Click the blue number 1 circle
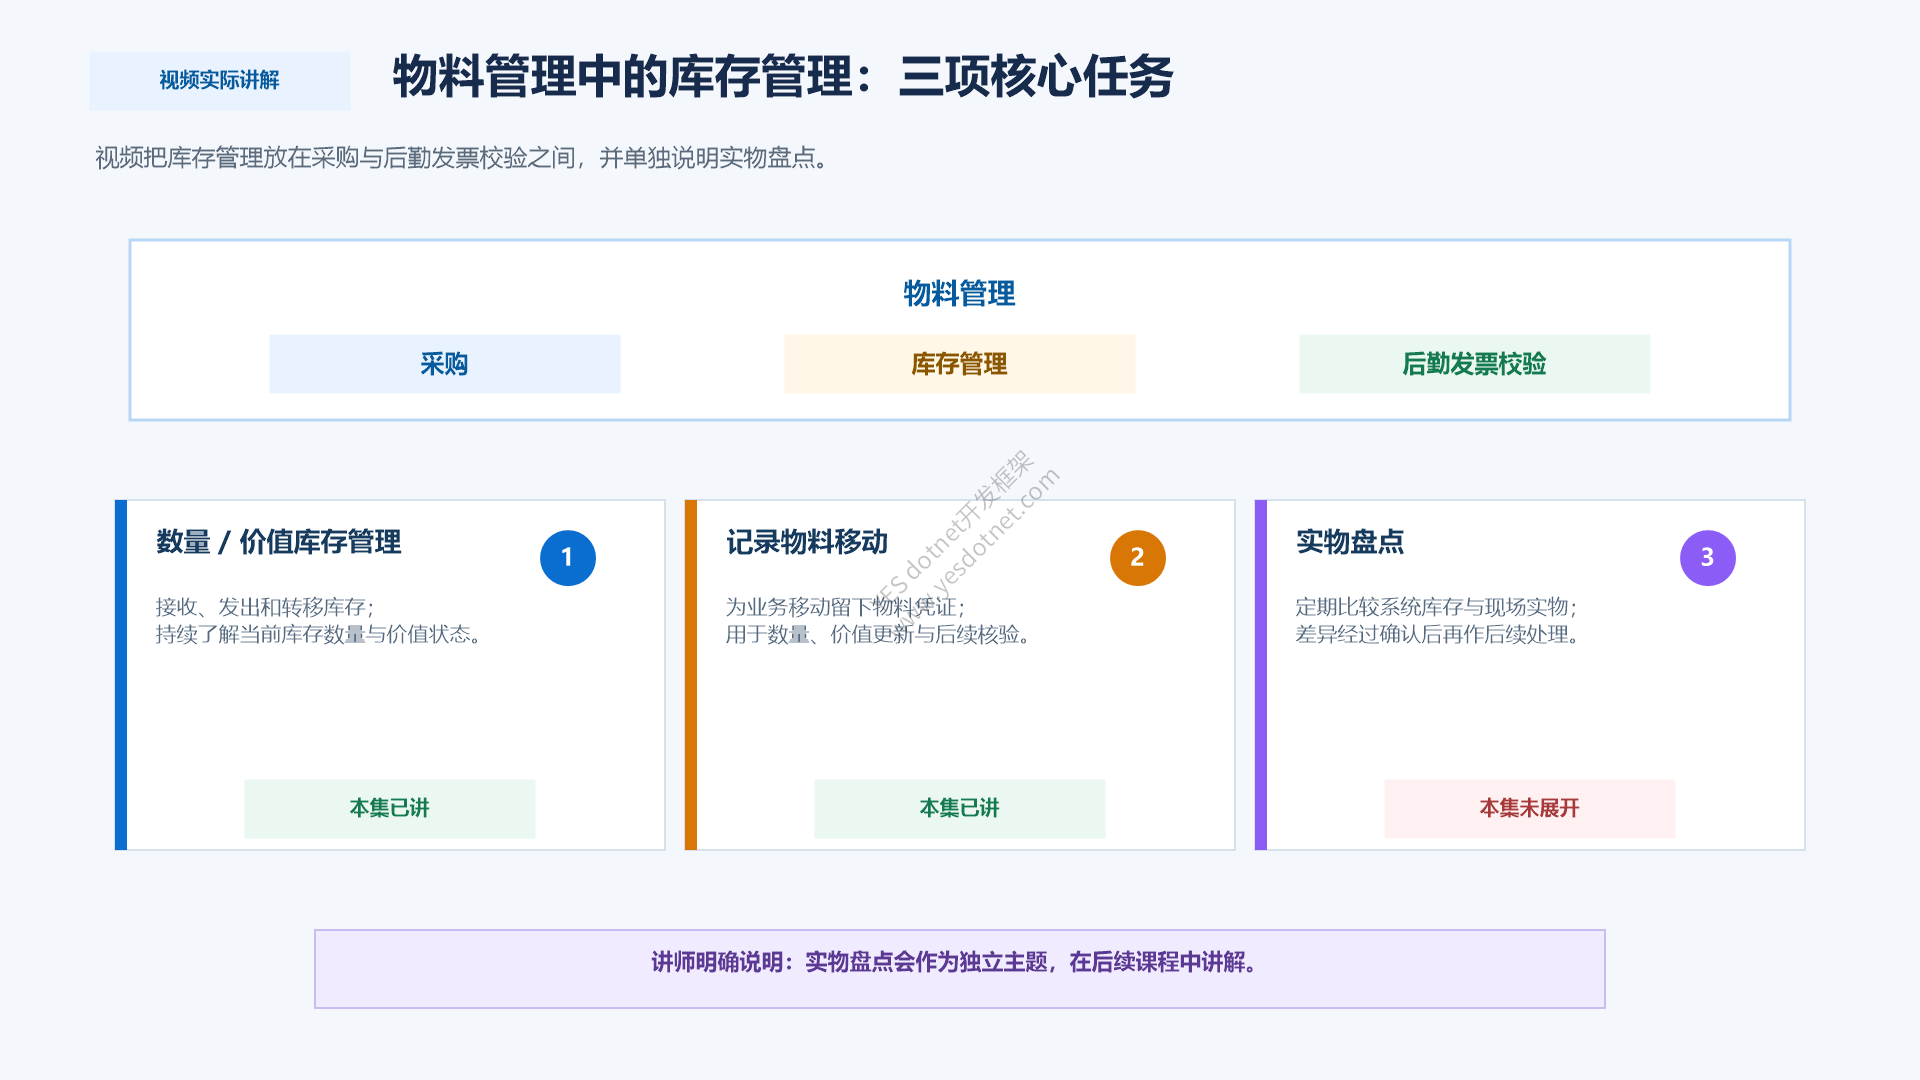Screen dimensions: 1920x1080 (568, 558)
